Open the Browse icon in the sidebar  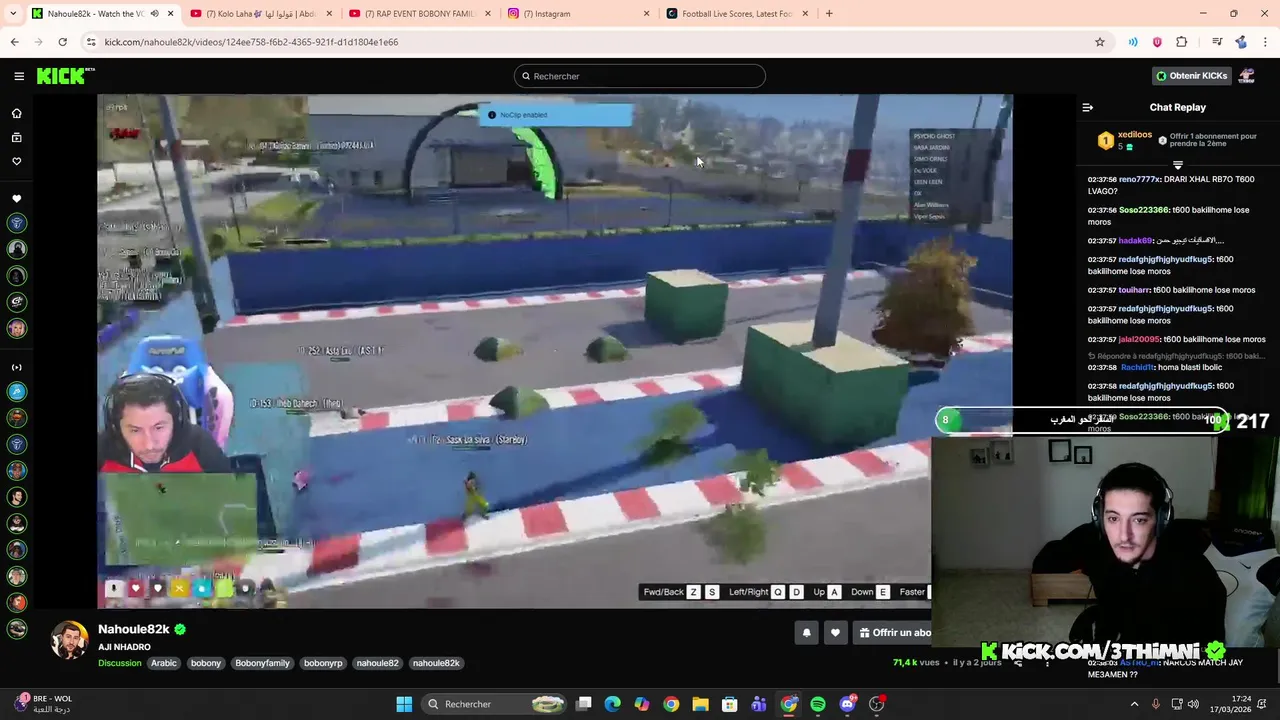pyautogui.click(x=16, y=137)
